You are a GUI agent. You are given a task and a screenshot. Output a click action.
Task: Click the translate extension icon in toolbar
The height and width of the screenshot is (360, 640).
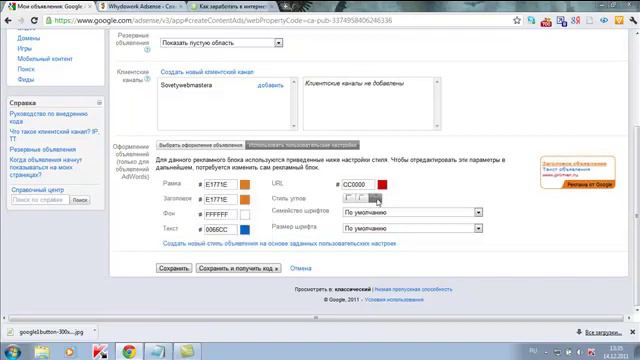click(562, 20)
